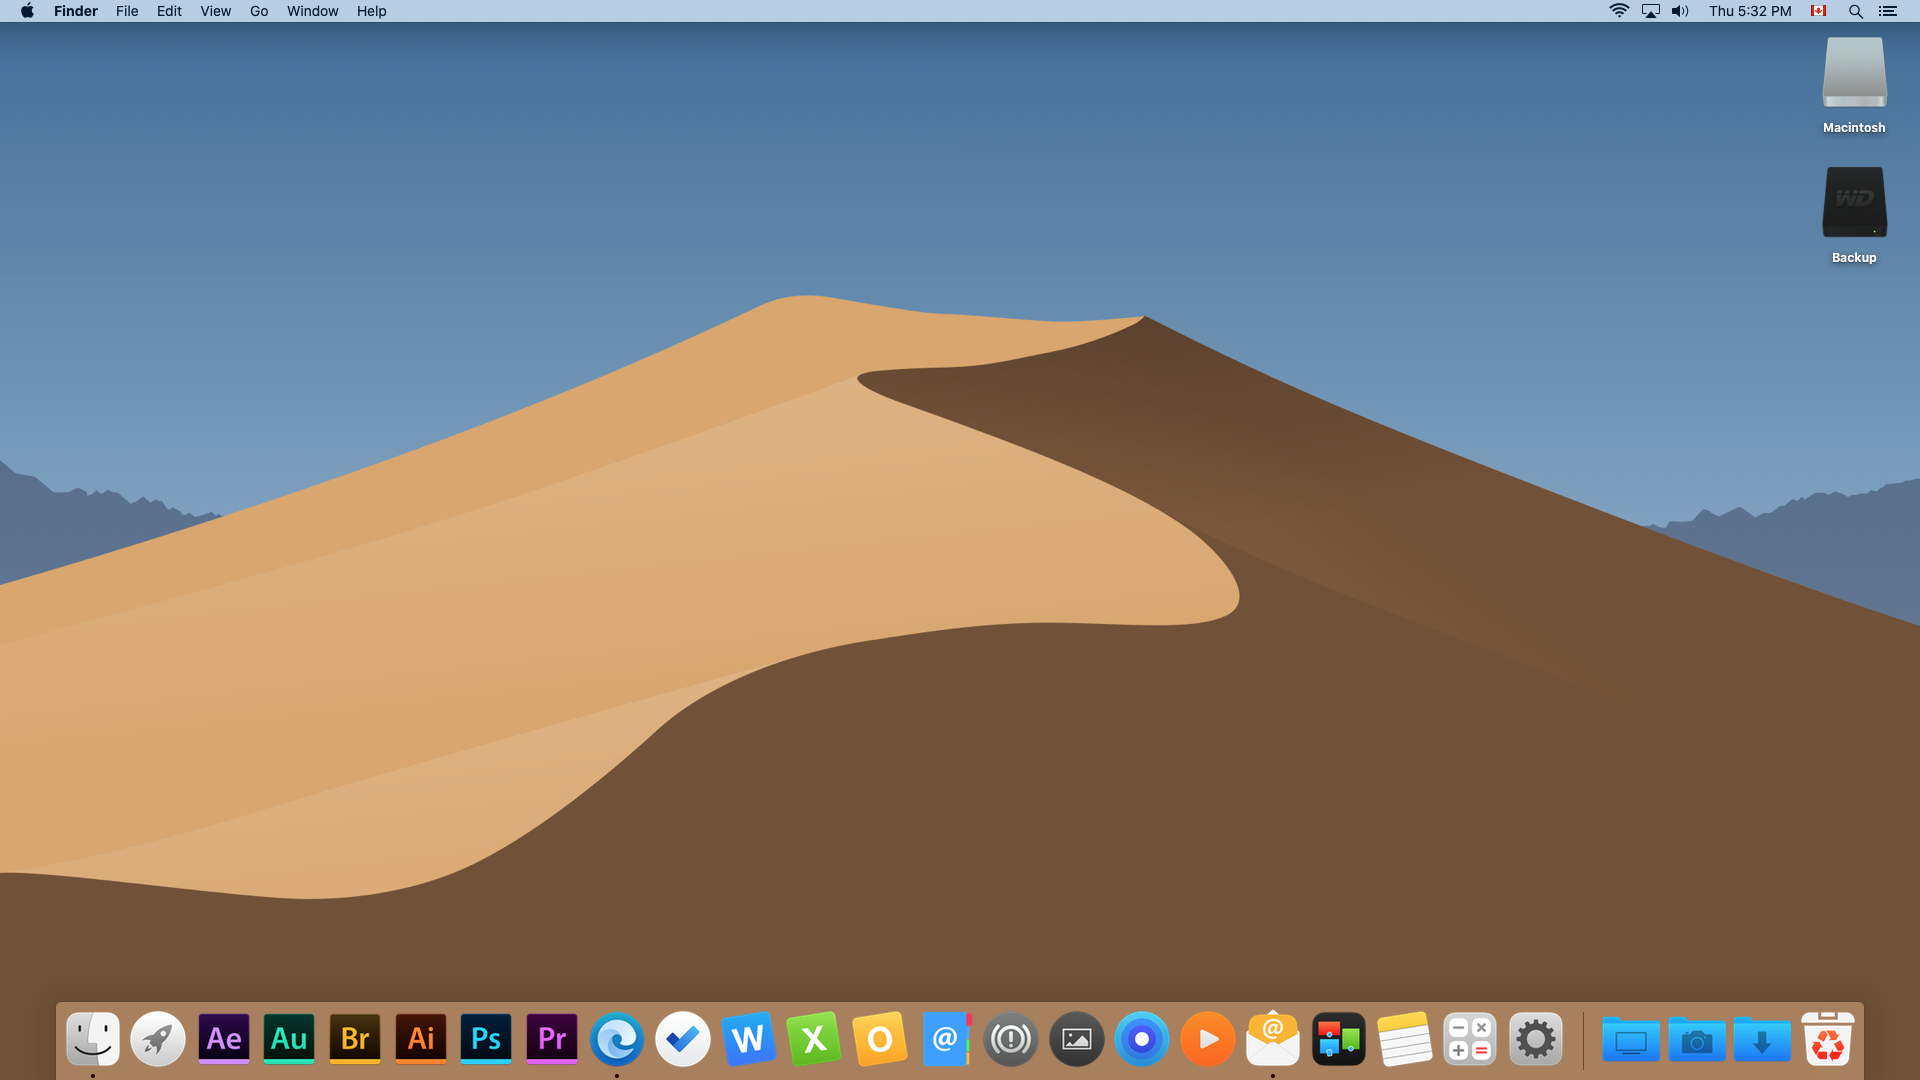Open the Window menu

coord(312,11)
